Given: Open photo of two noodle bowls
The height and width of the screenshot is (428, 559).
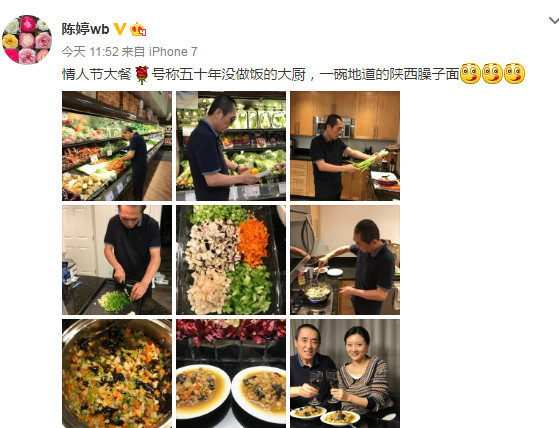Looking at the screenshot, I should click(x=231, y=373).
